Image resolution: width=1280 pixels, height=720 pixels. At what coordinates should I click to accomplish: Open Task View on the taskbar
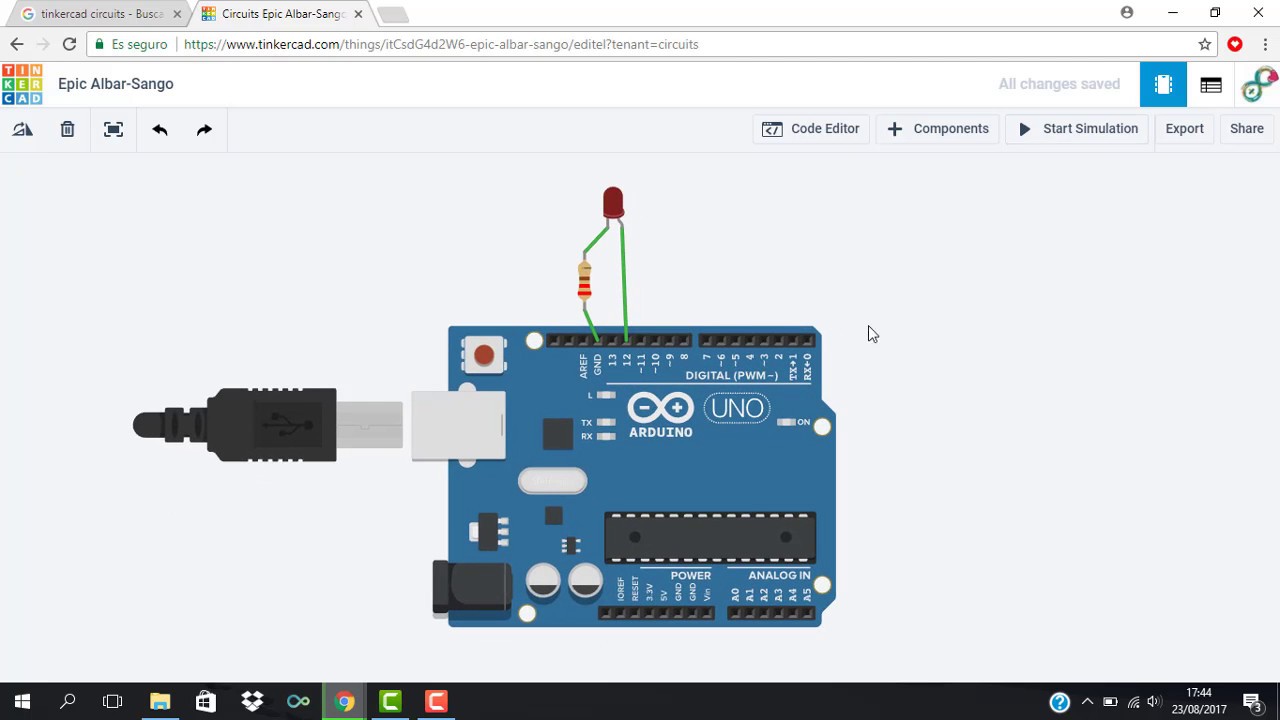(113, 702)
